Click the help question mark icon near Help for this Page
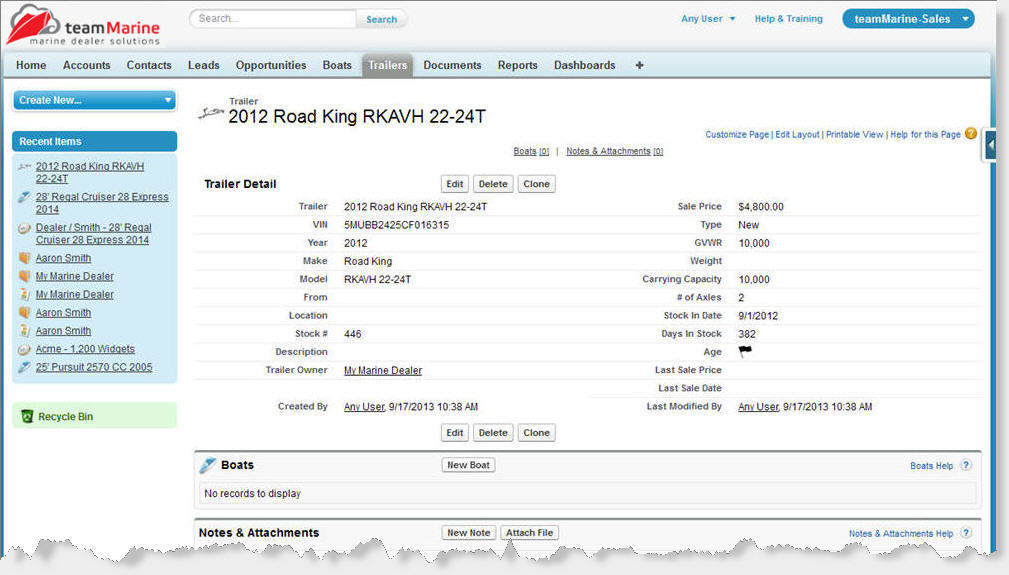This screenshot has width=1009, height=575. pos(971,133)
